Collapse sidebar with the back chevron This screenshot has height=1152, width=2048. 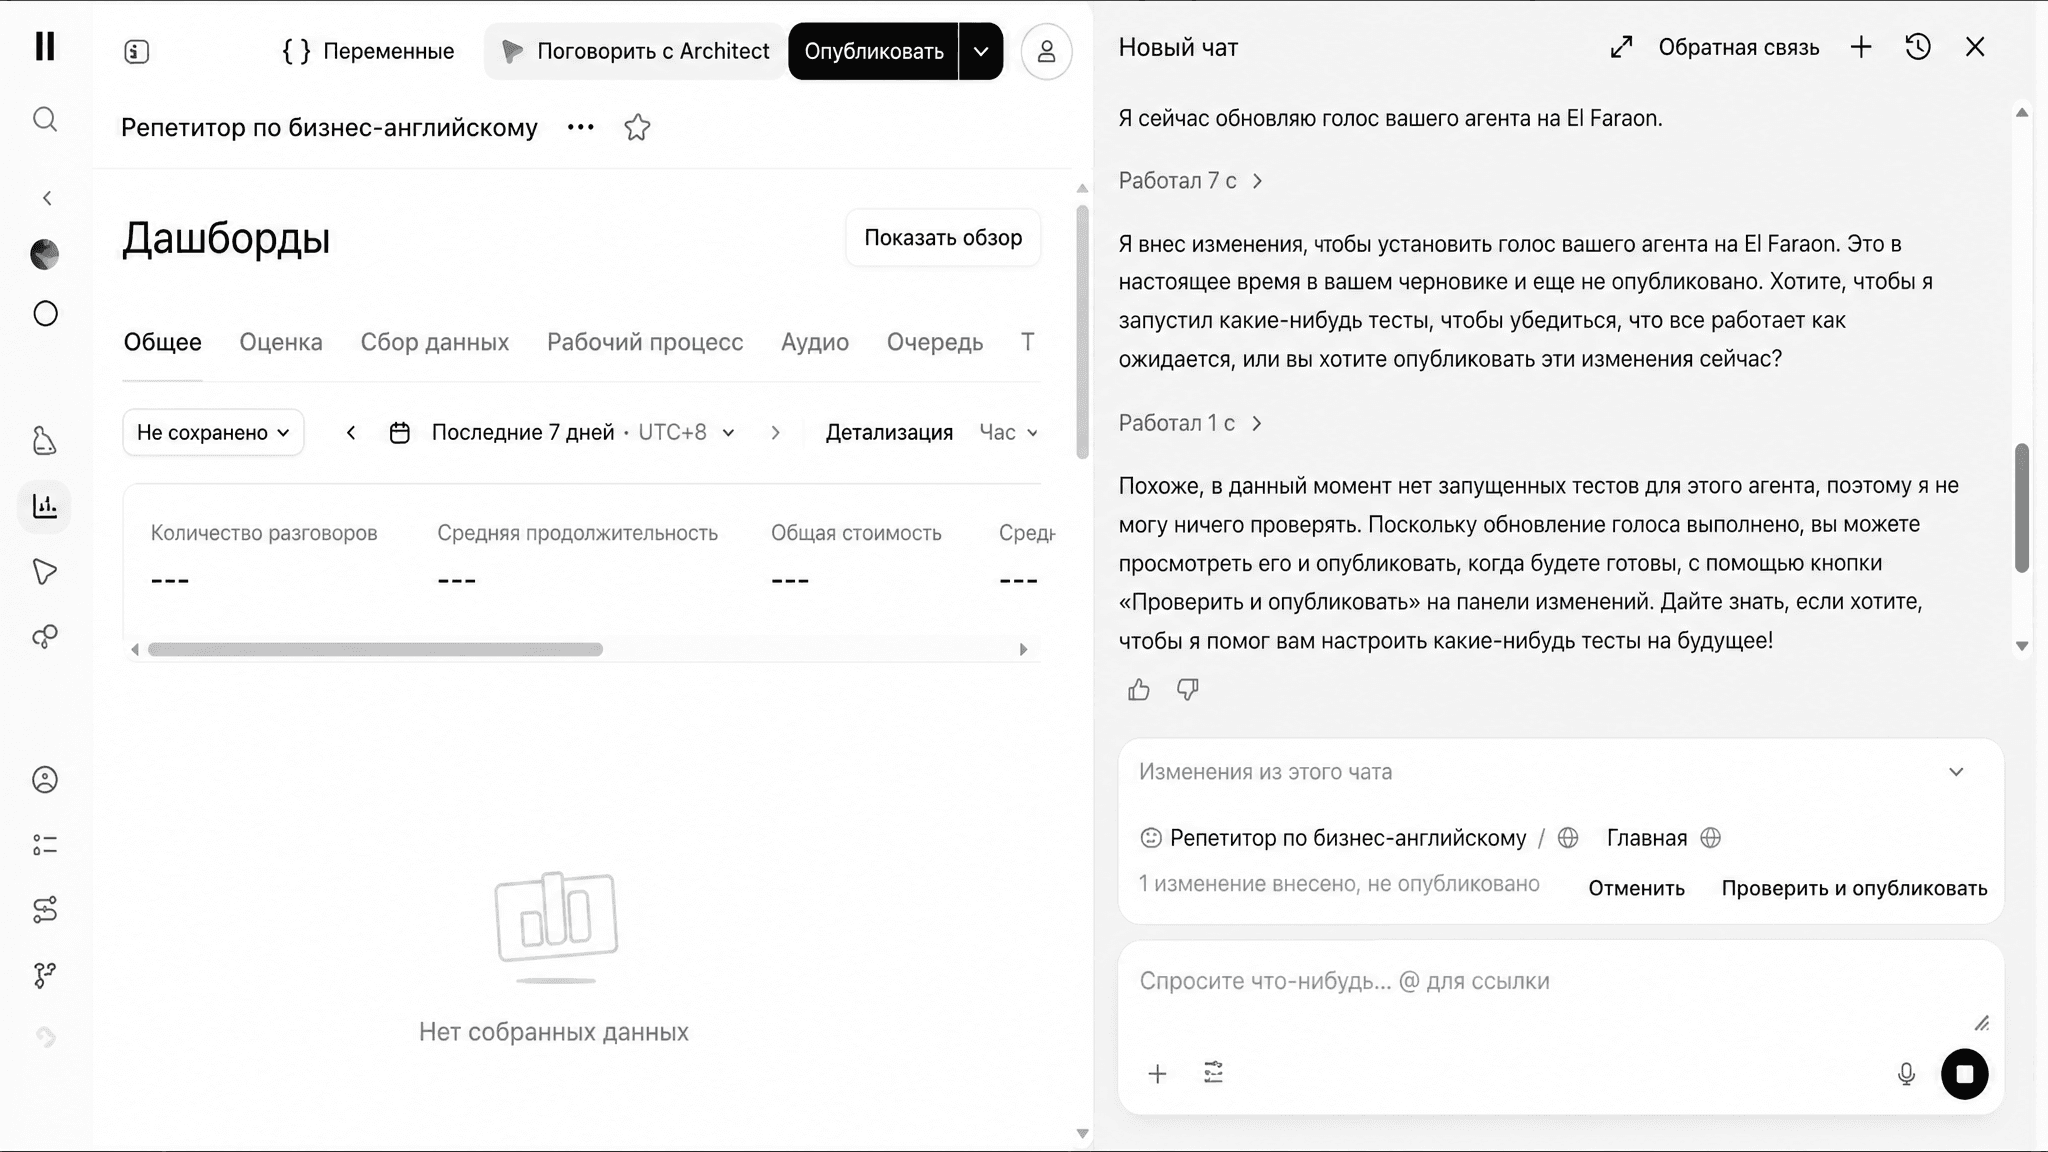(x=47, y=198)
